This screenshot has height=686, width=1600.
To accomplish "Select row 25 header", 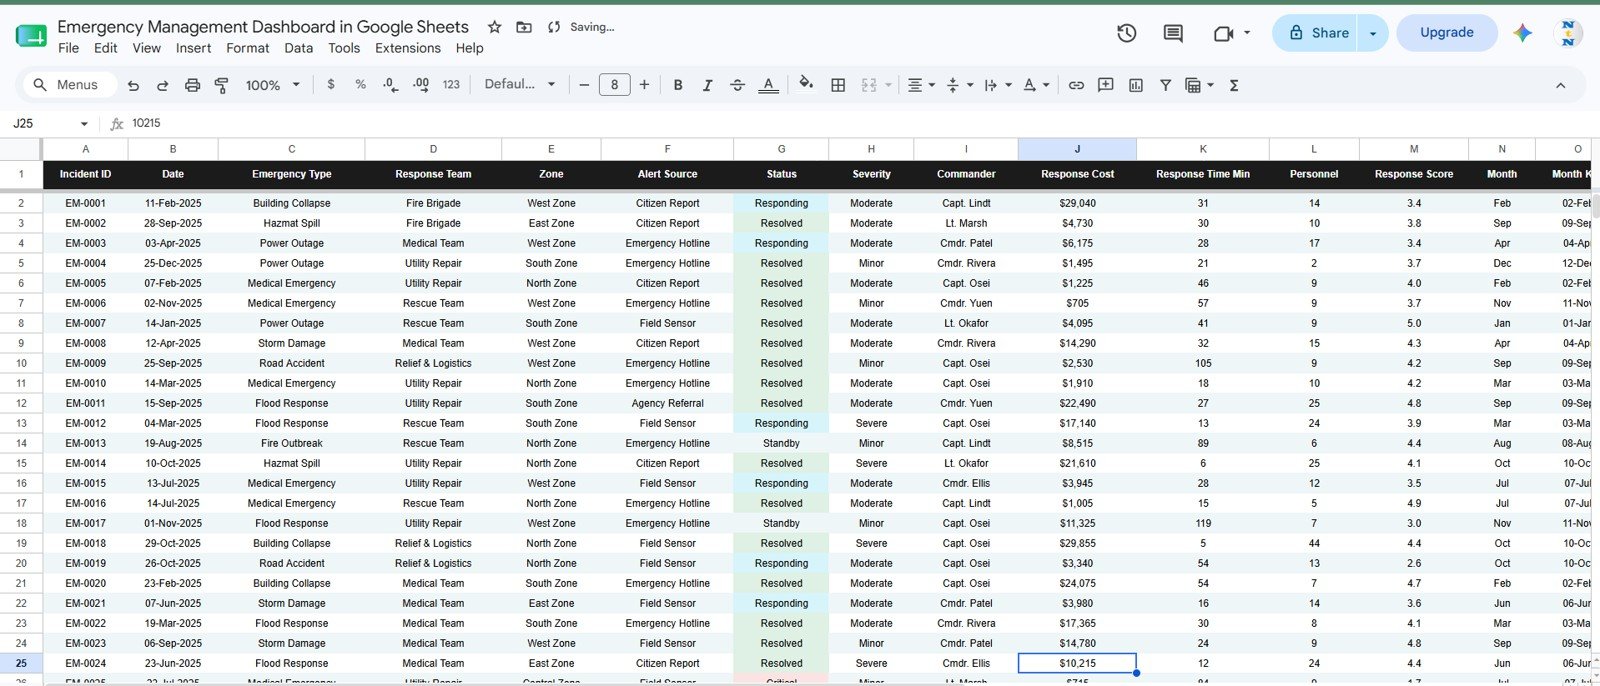I will click(21, 663).
